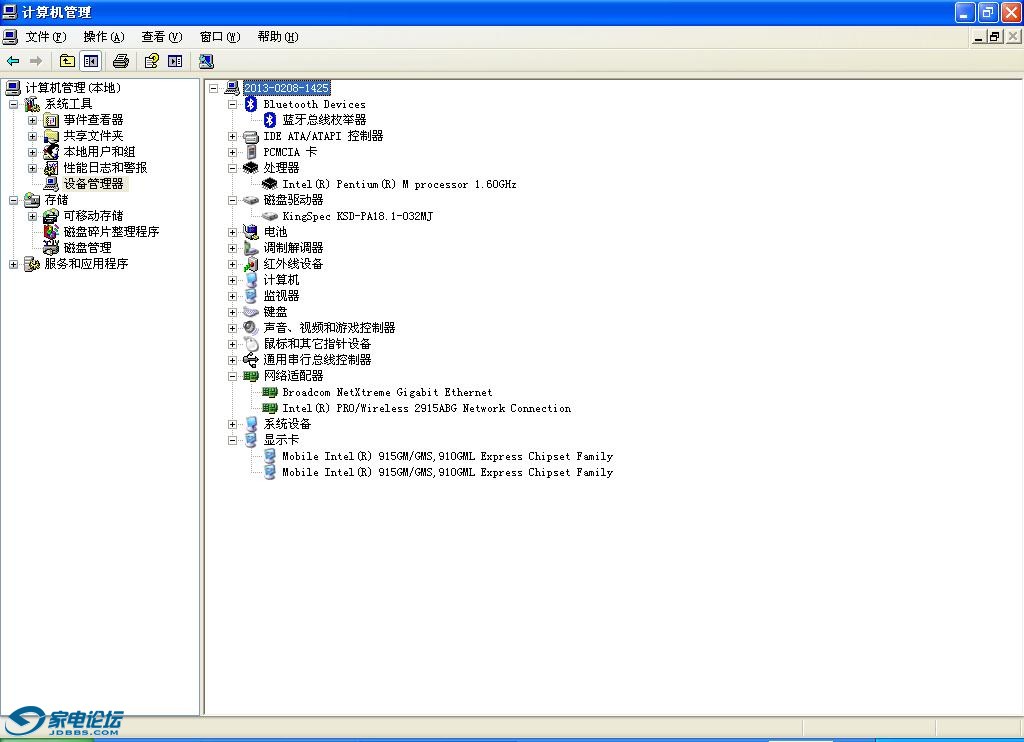Viewport: 1024px width, 742px height.
Task: Open the 窗口(W) menu
Action: coord(220,37)
